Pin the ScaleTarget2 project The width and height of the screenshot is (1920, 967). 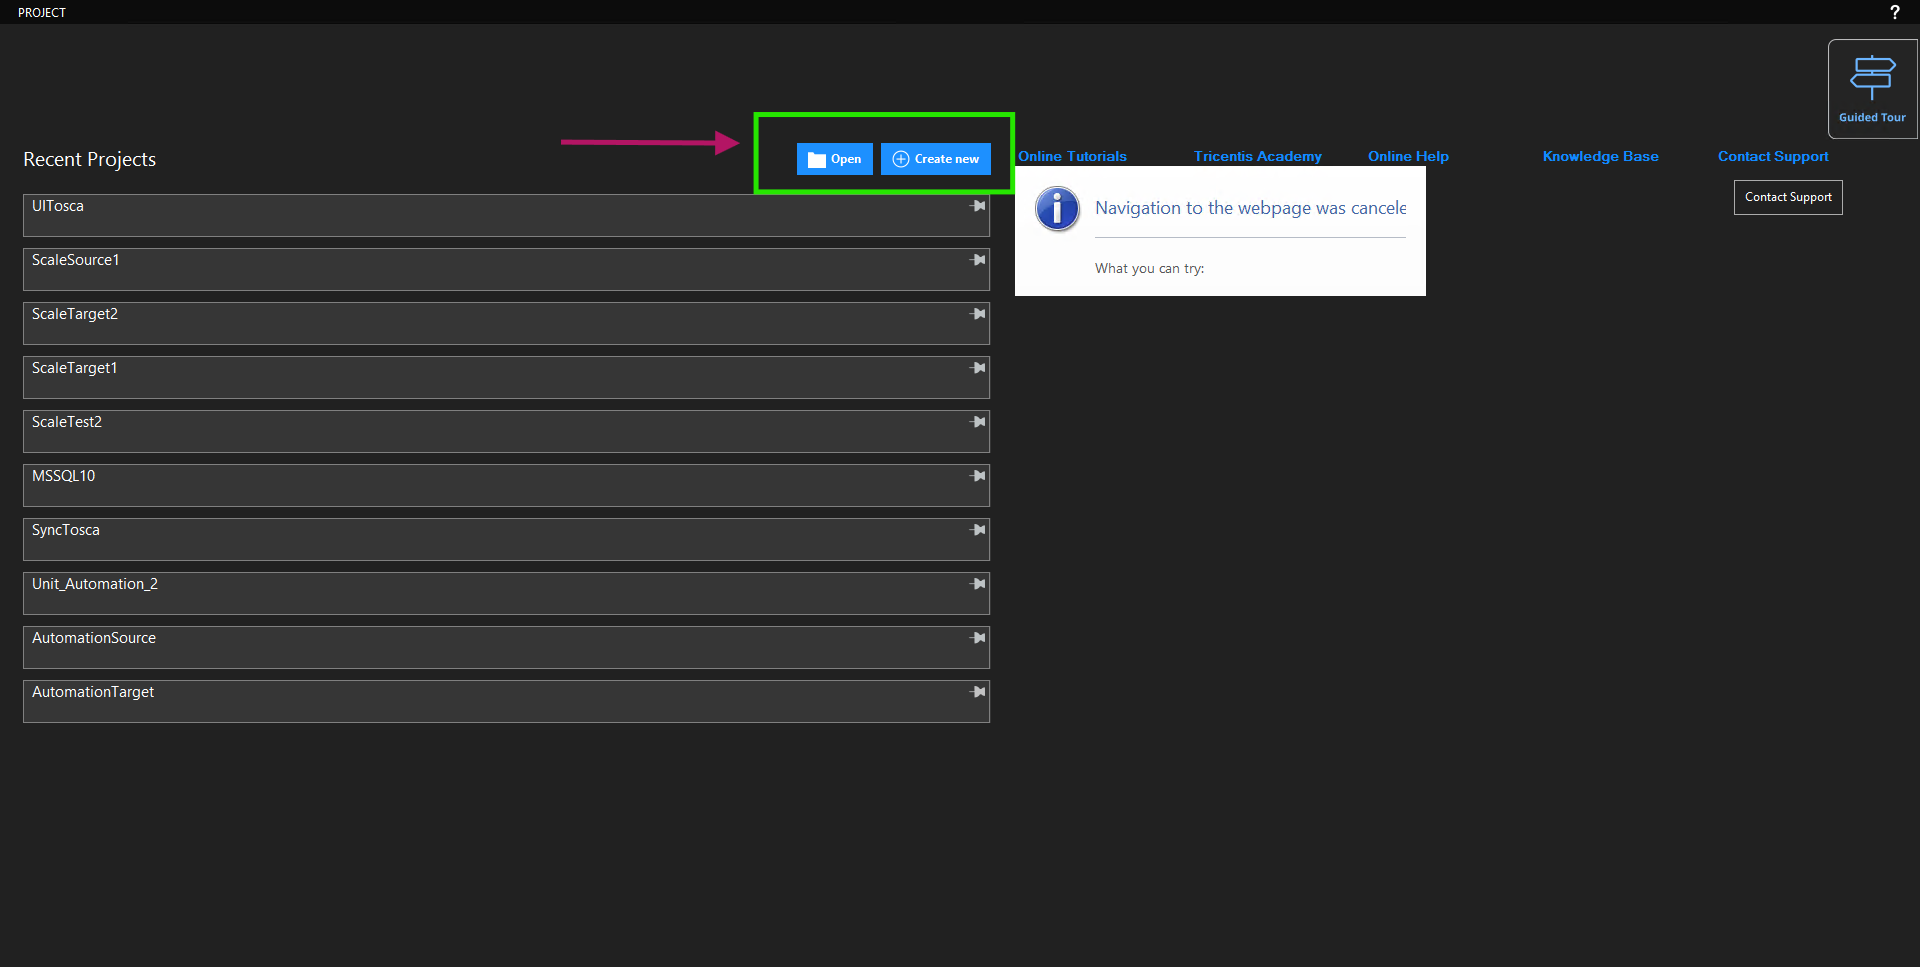pyautogui.click(x=978, y=314)
